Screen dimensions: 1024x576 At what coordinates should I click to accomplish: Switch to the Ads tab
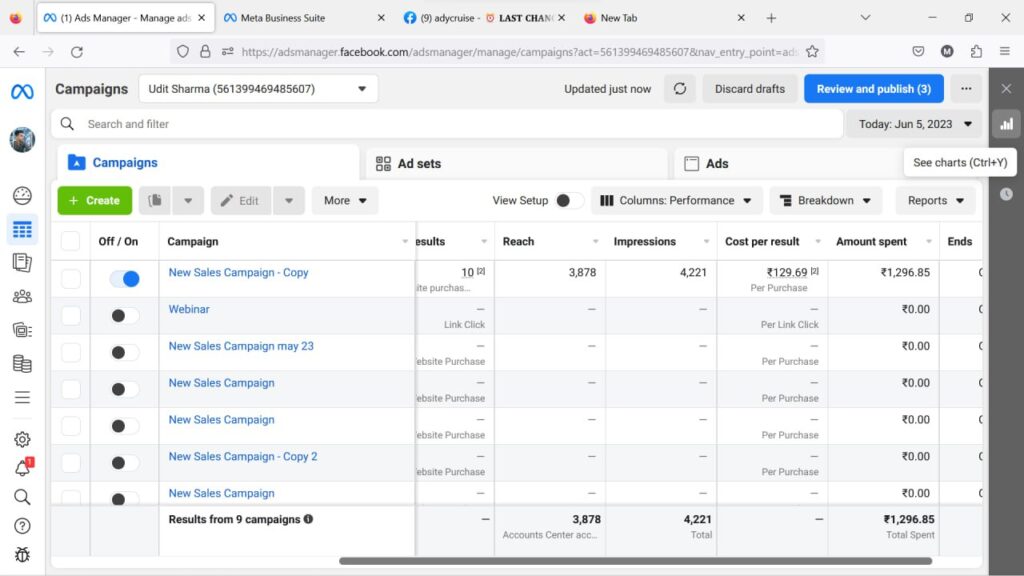(716, 164)
